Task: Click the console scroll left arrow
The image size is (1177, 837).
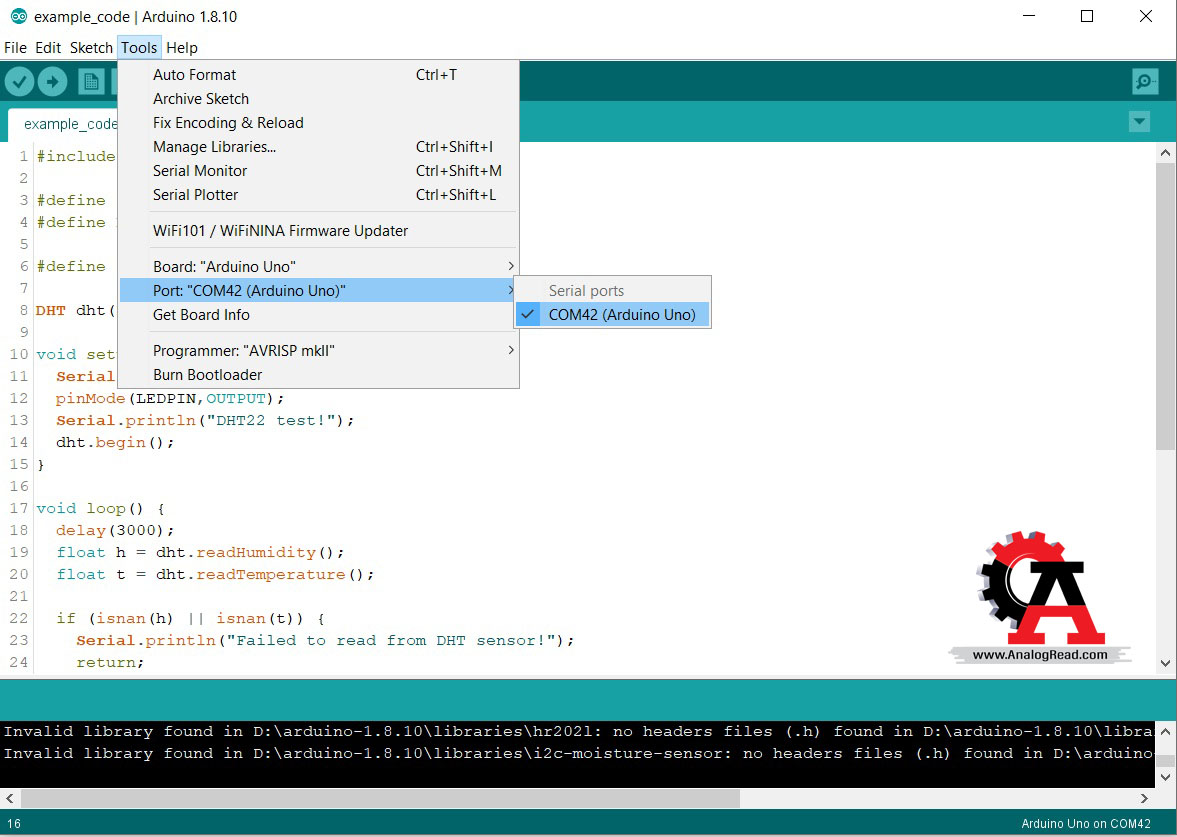Action: click(x=10, y=798)
